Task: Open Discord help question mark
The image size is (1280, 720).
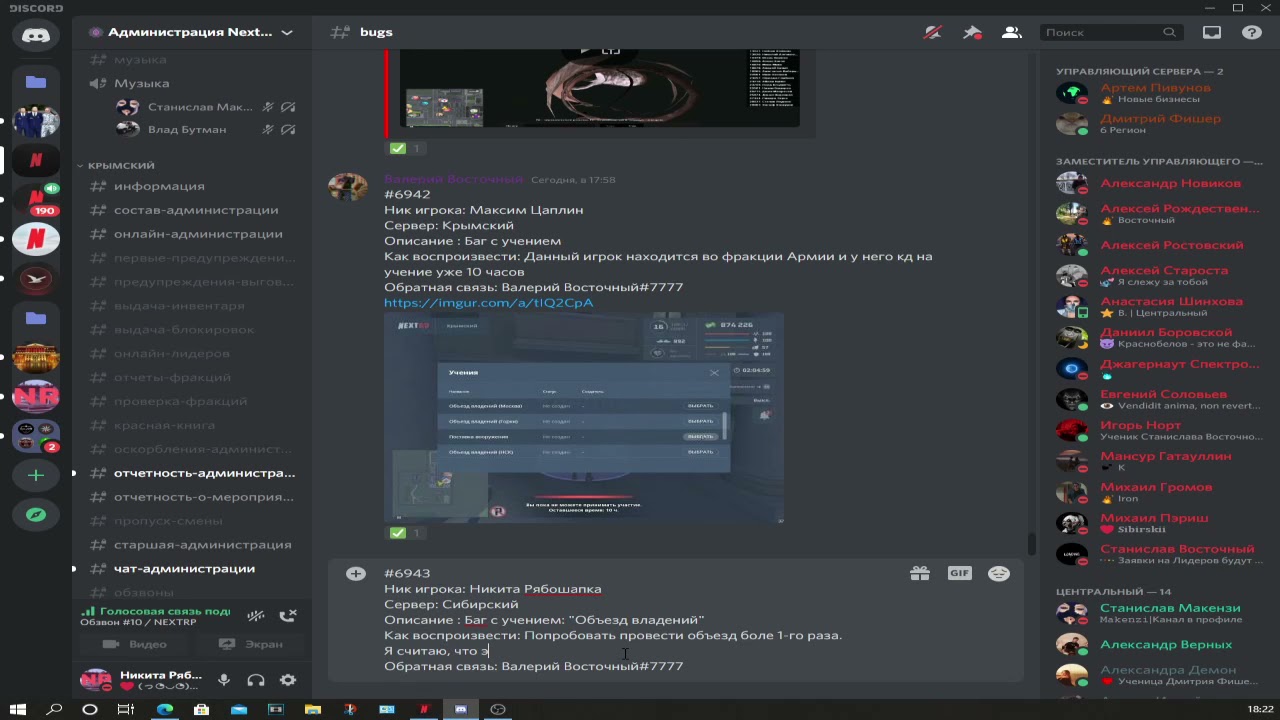Action: tap(1252, 32)
